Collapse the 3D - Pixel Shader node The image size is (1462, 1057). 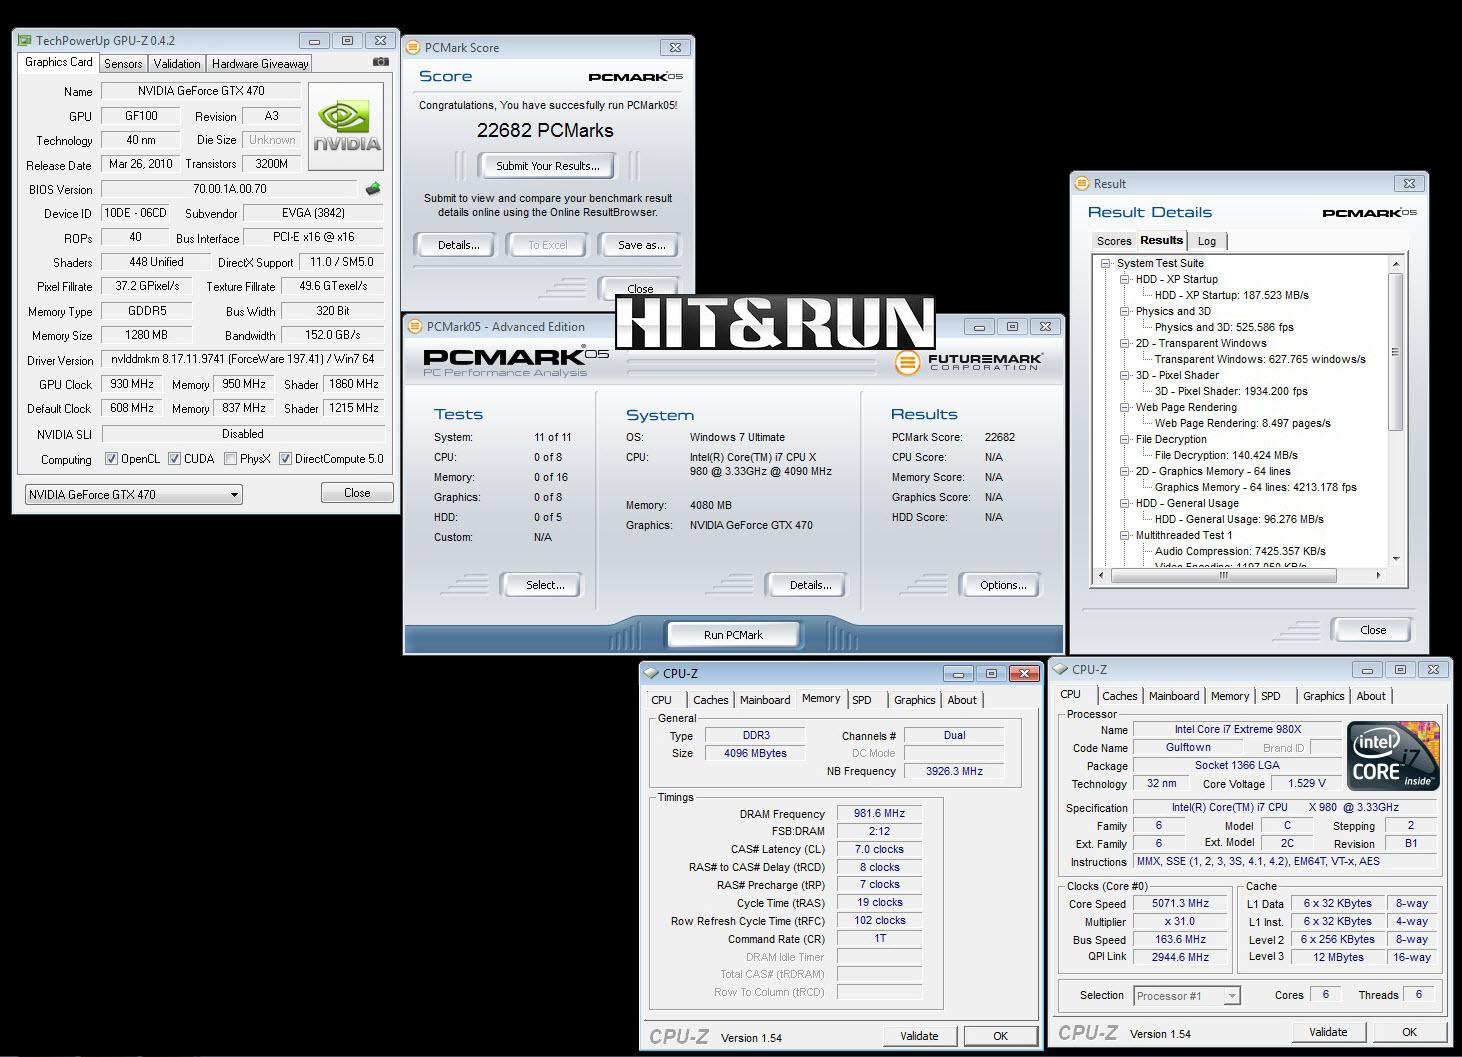coord(1125,376)
